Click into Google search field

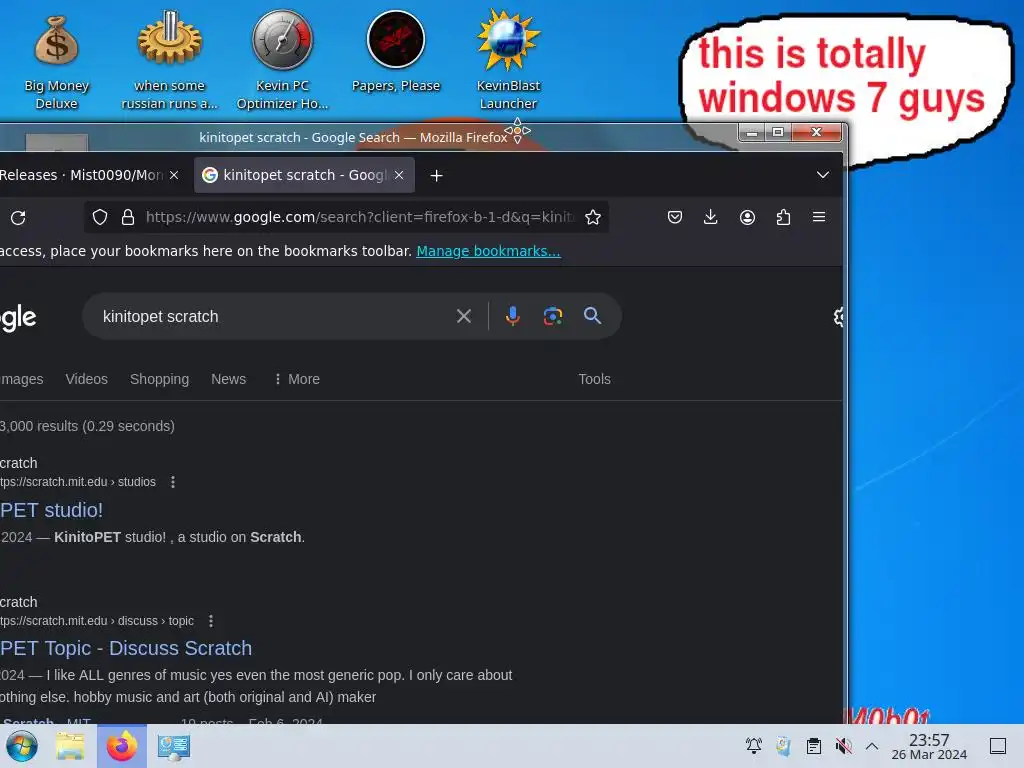(274, 316)
